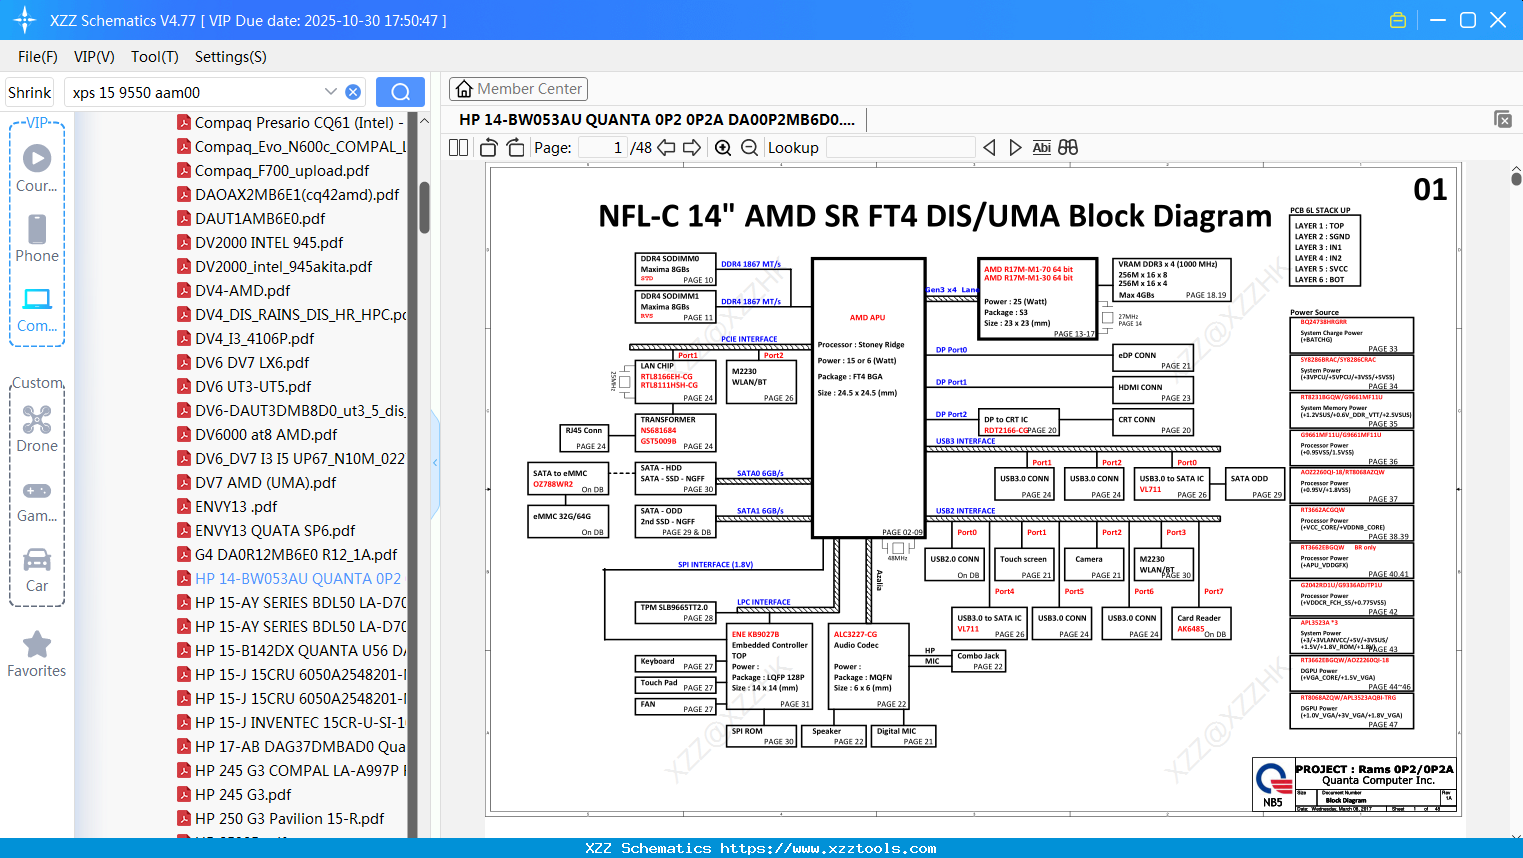Viewport: 1523px width, 858px height.
Task: Open the Course category in VIP sidebar
Action: coord(37,168)
